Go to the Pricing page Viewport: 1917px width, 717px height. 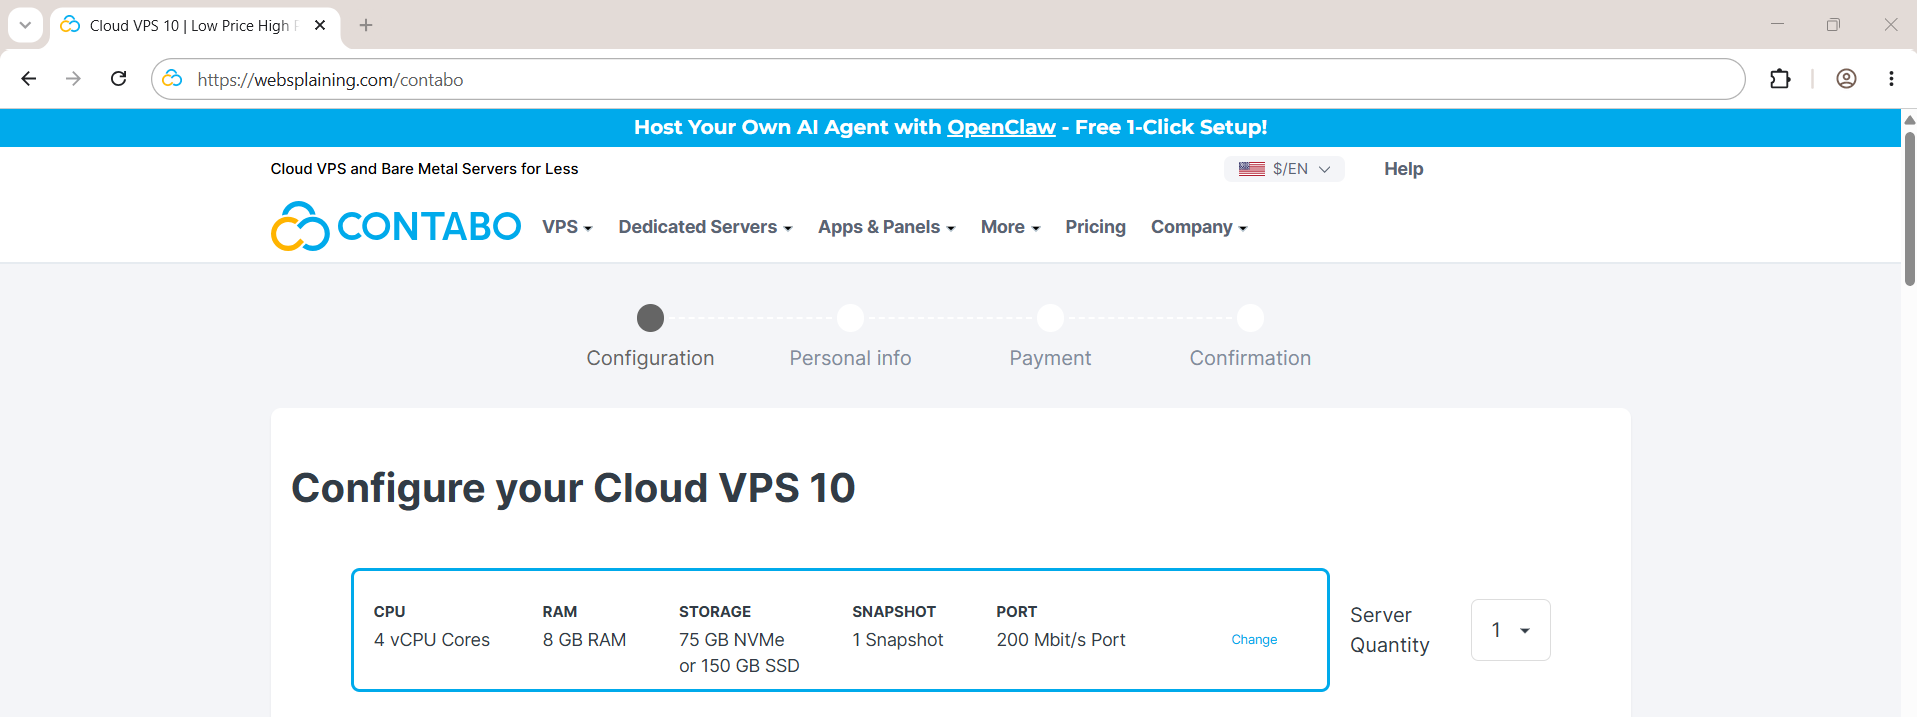tap(1095, 227)
